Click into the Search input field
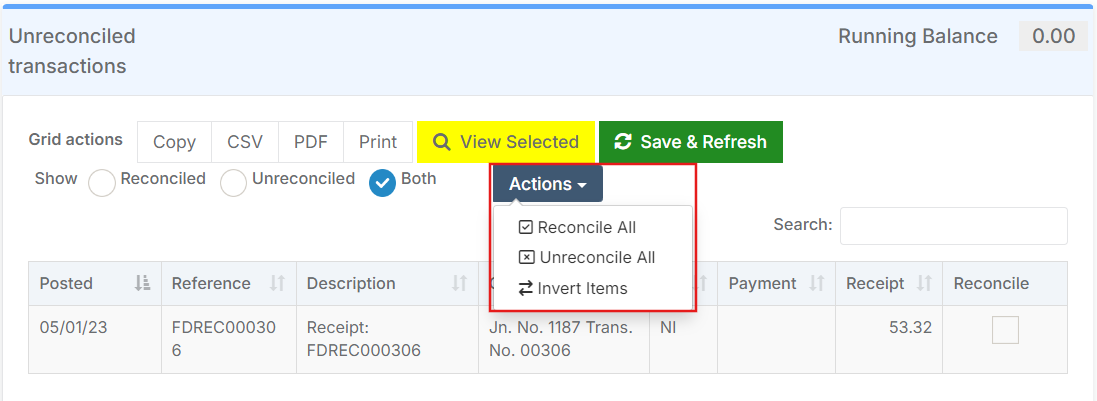This screenshot has height=401, width=1097. point(953,226)
